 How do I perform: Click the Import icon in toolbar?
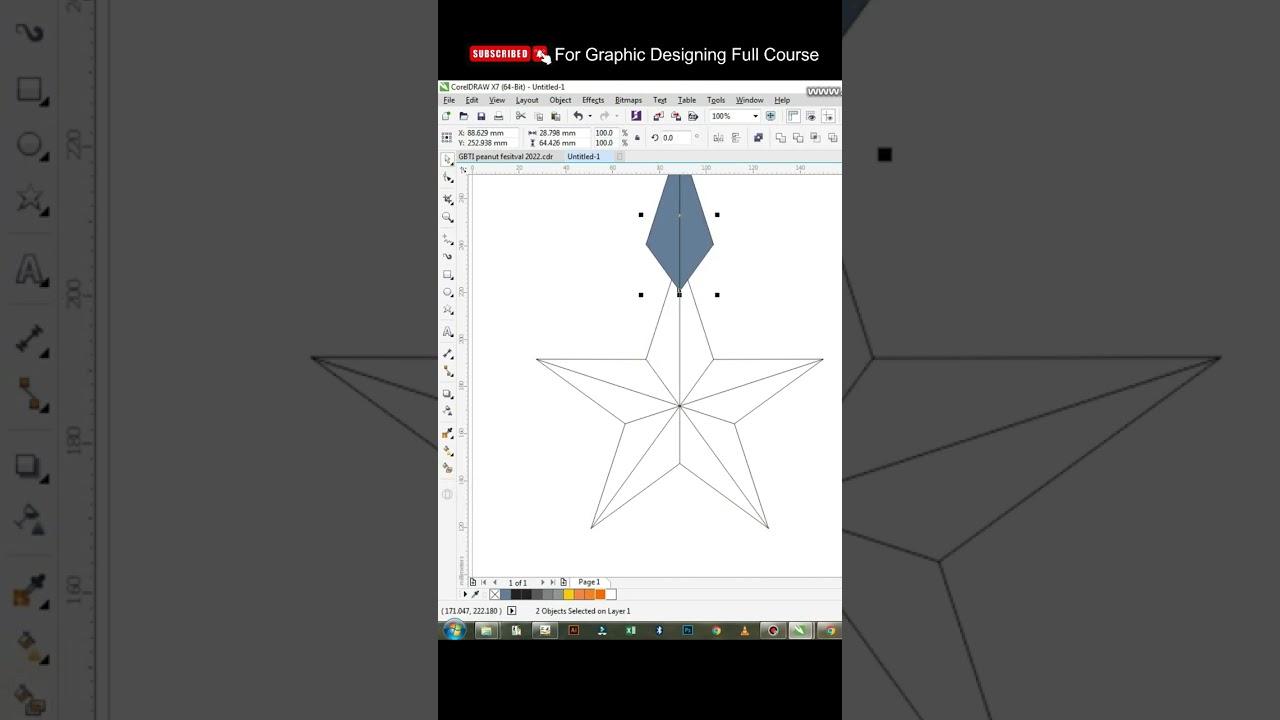(658, 116)
